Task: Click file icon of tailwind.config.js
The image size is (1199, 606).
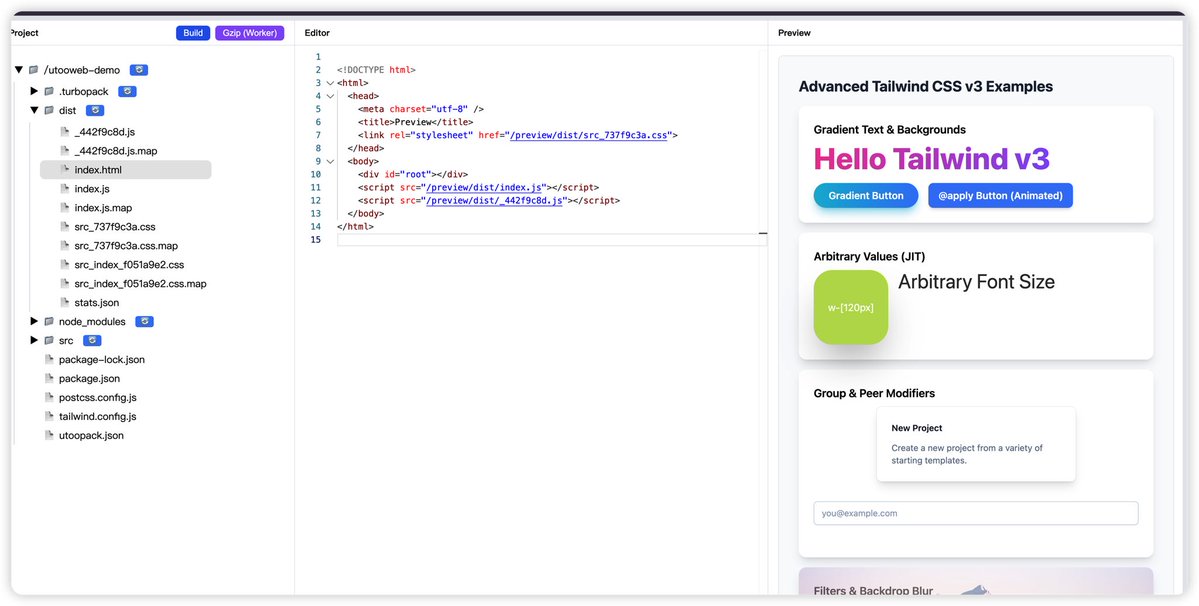Action: tap(50, 416)
